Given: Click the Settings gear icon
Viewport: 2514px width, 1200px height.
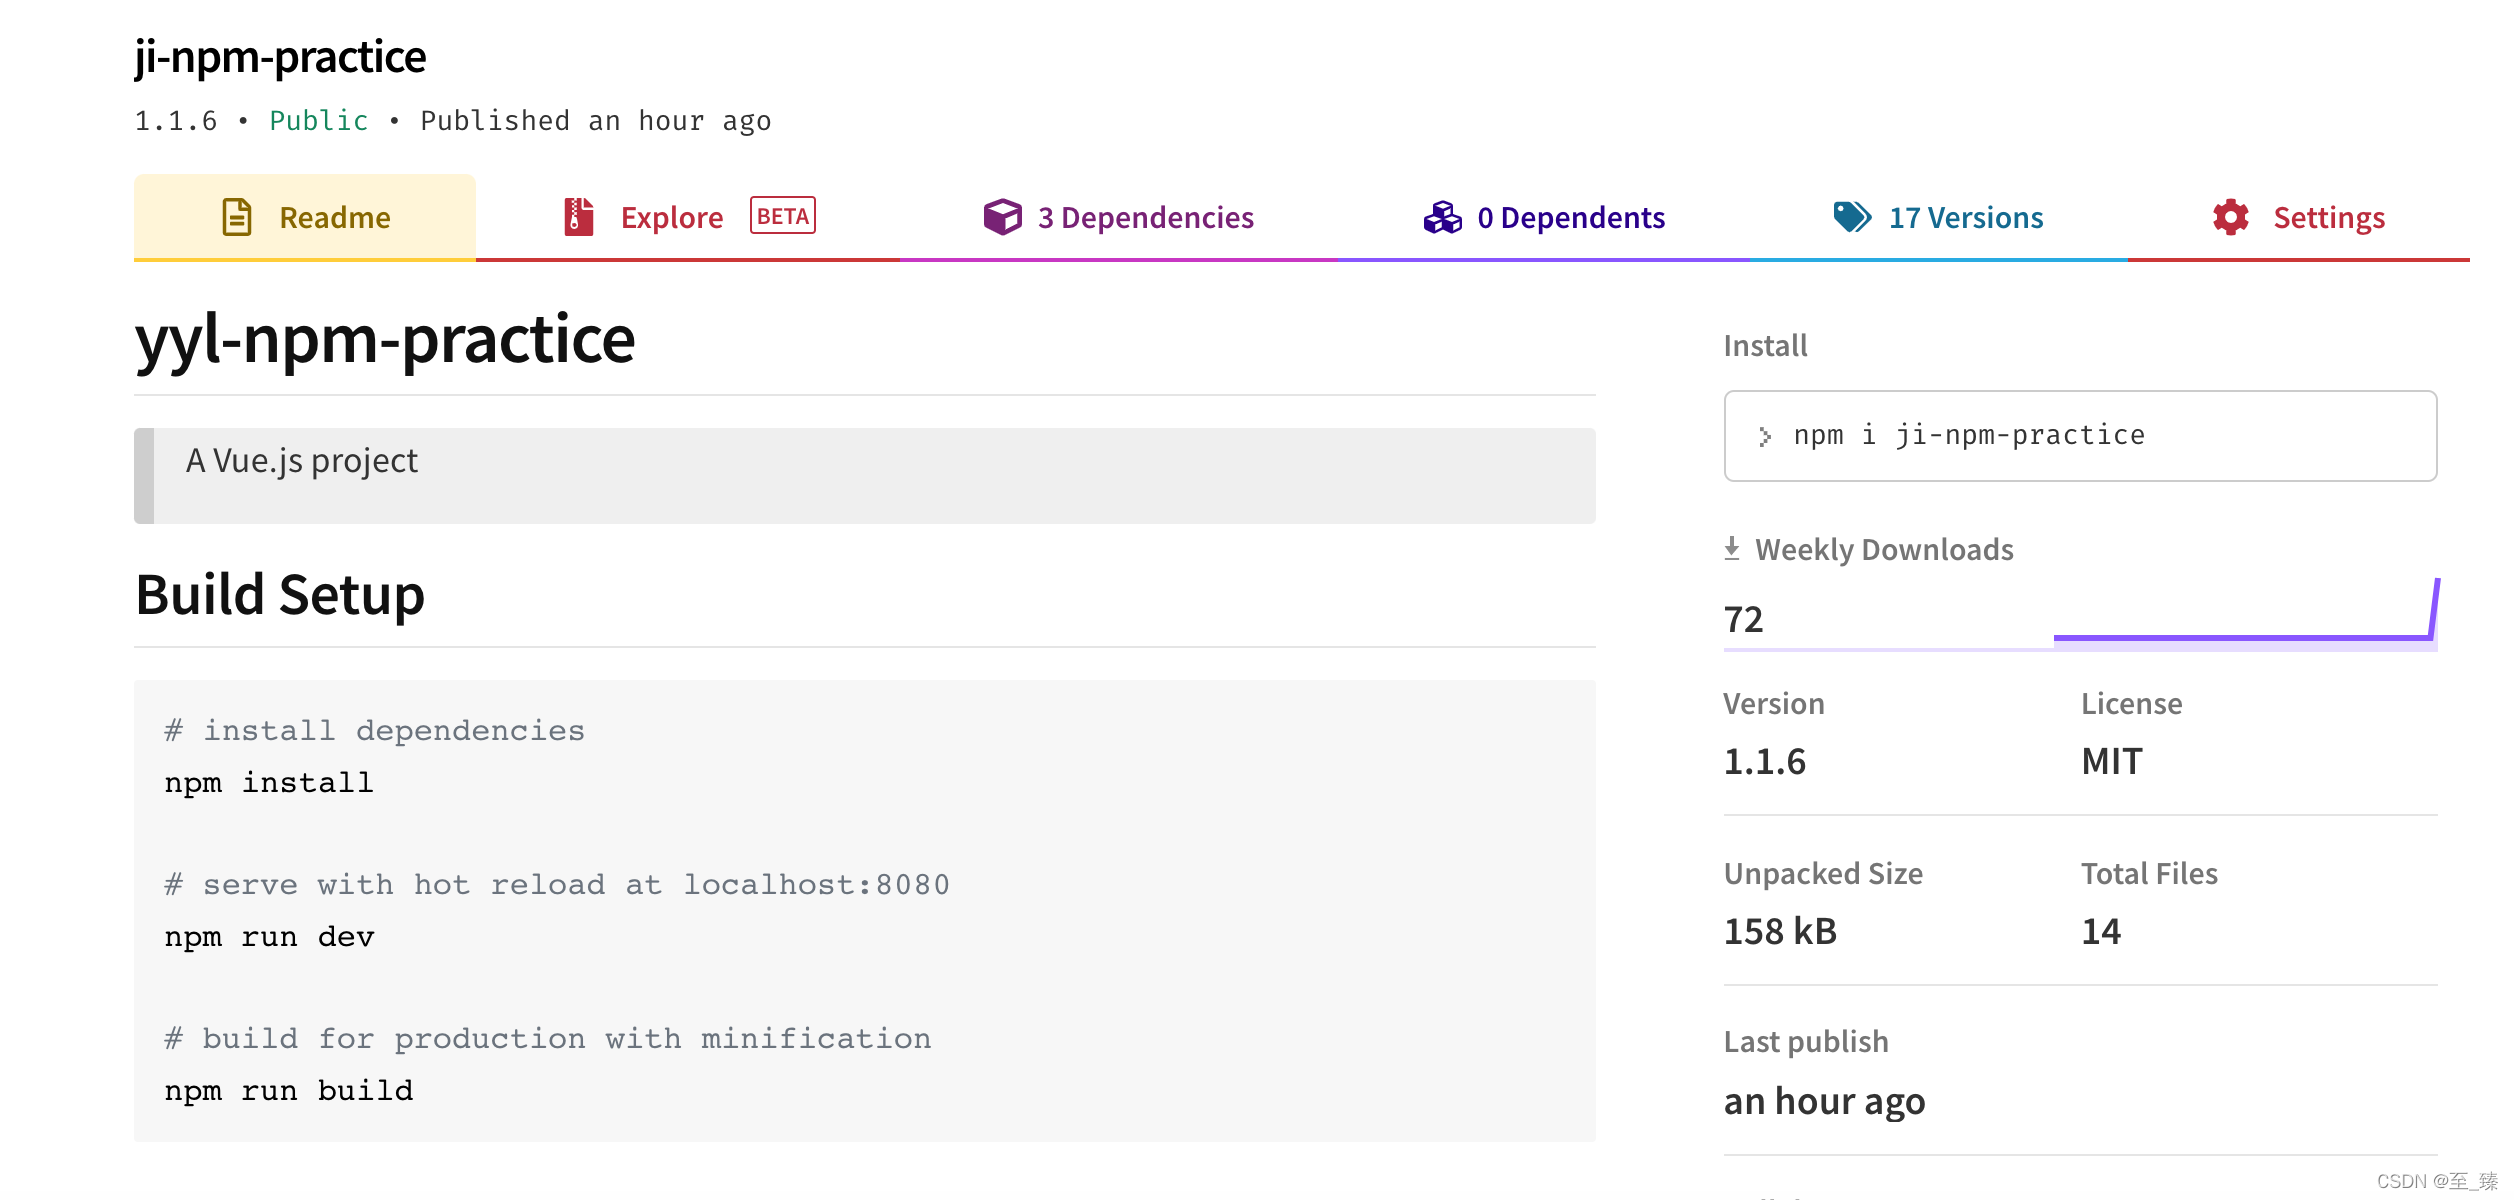Looking at the screenshot, I should [2230, 217].
